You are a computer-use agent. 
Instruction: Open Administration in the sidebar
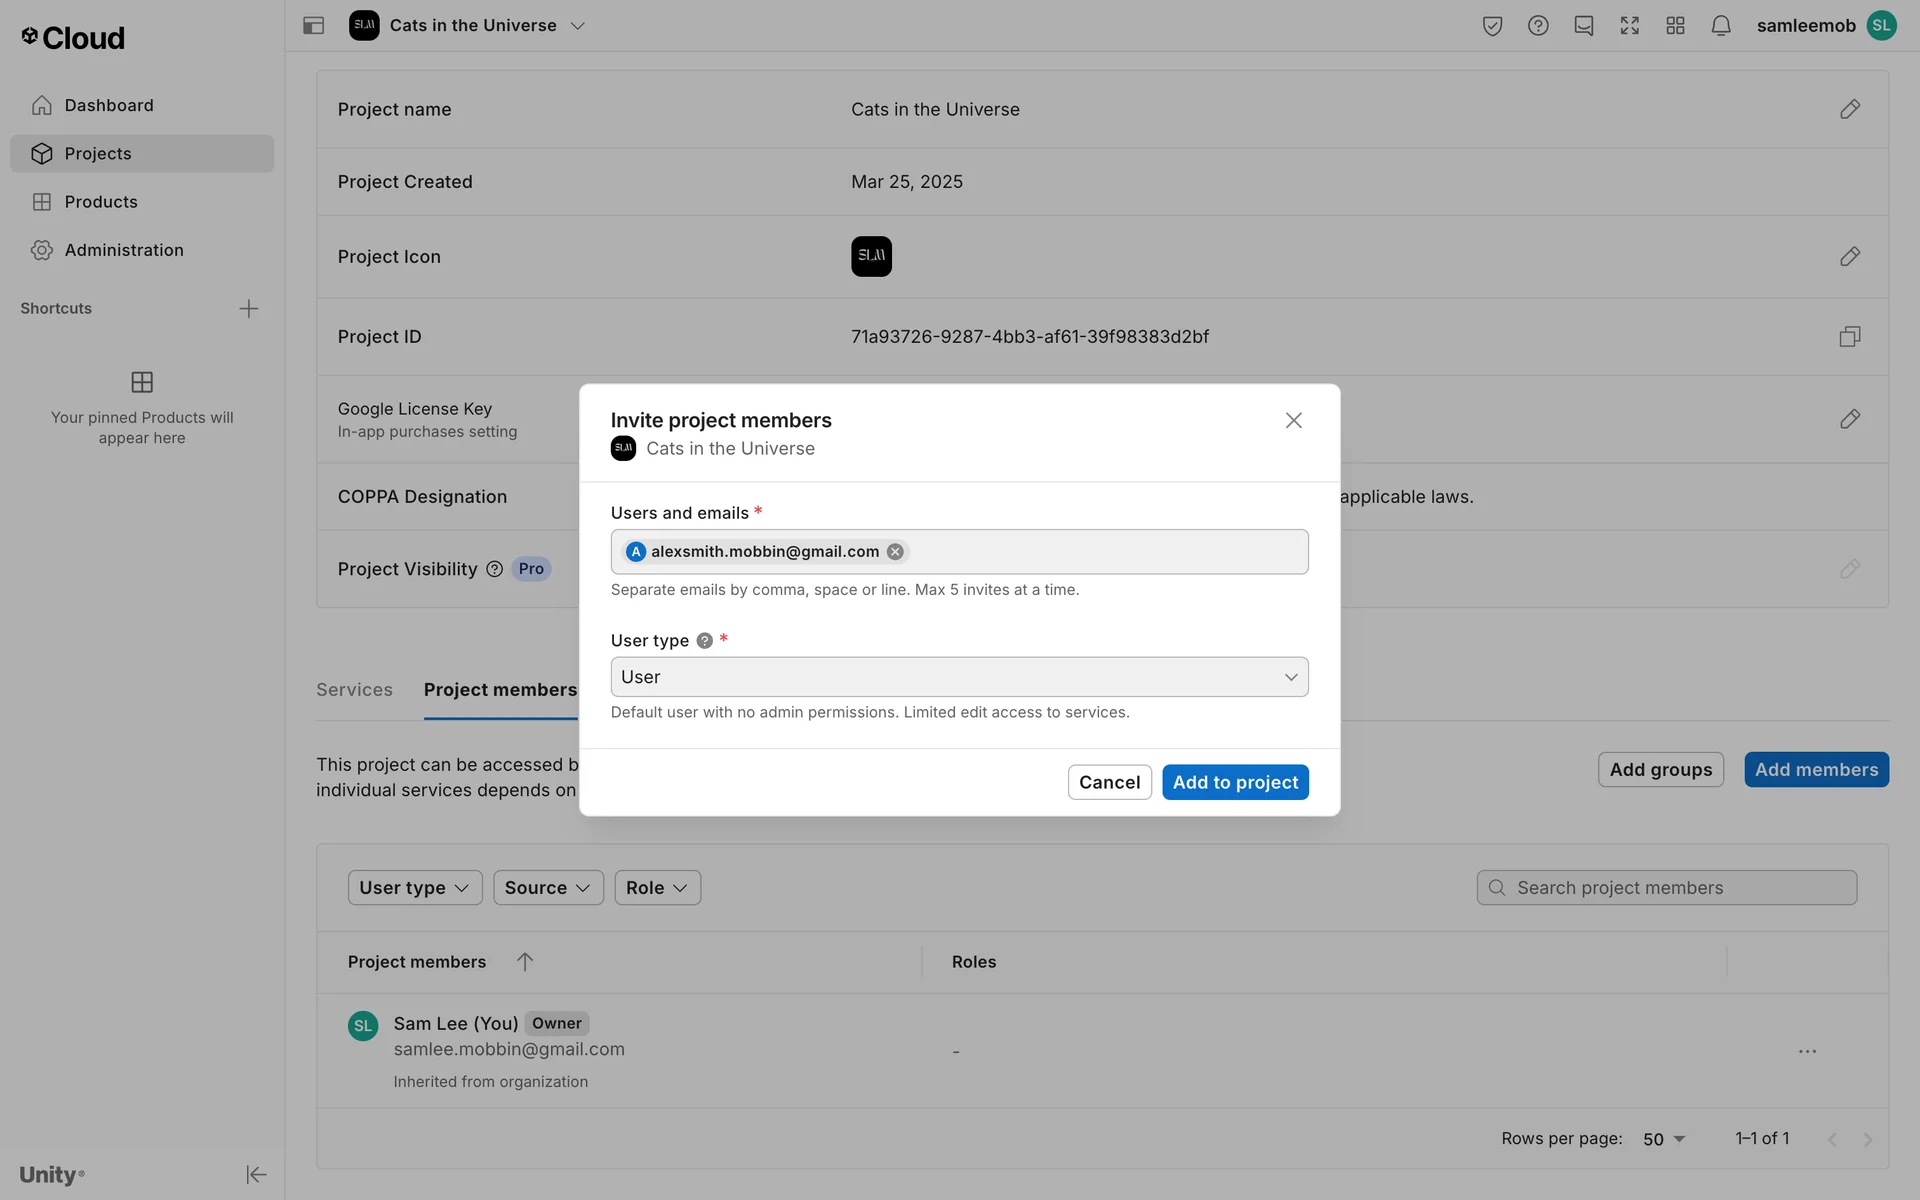124,250
